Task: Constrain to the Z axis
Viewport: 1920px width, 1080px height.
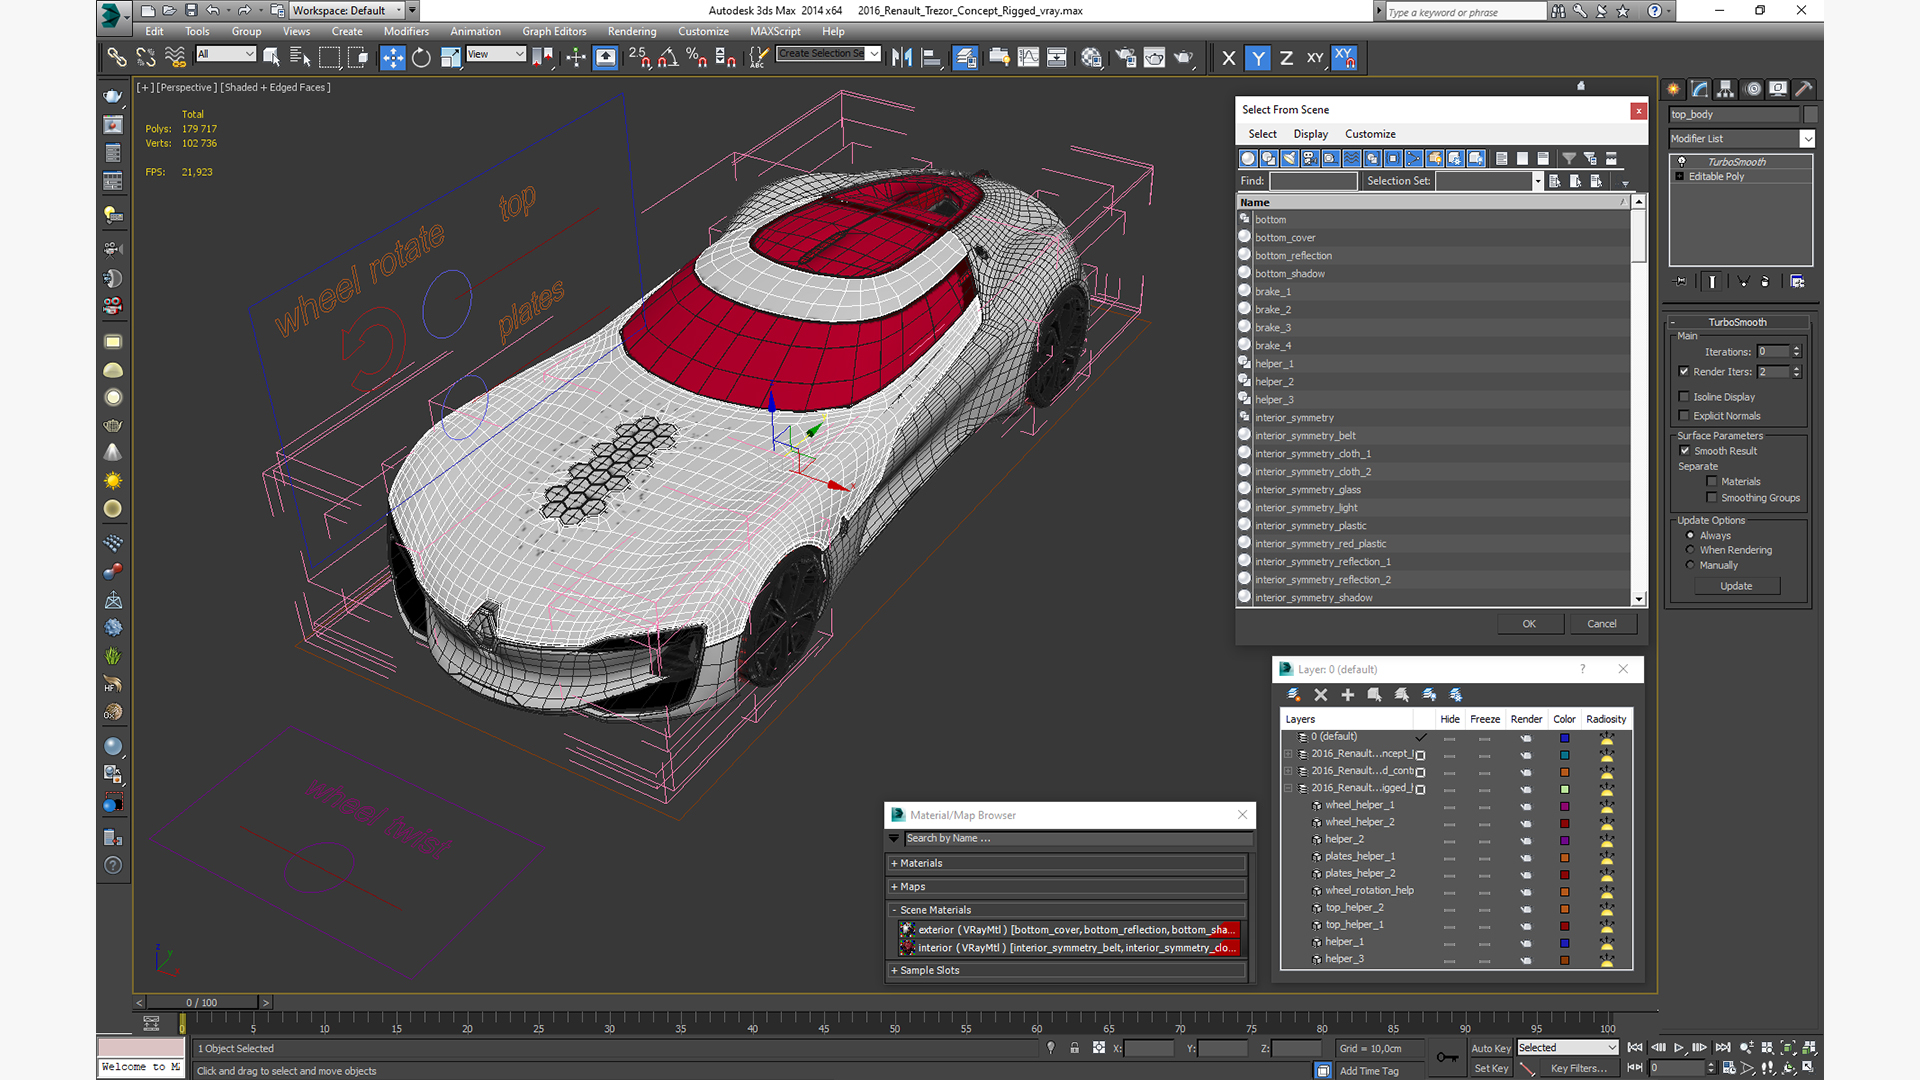Action: pyautogui.click(x=1286, y=58)
